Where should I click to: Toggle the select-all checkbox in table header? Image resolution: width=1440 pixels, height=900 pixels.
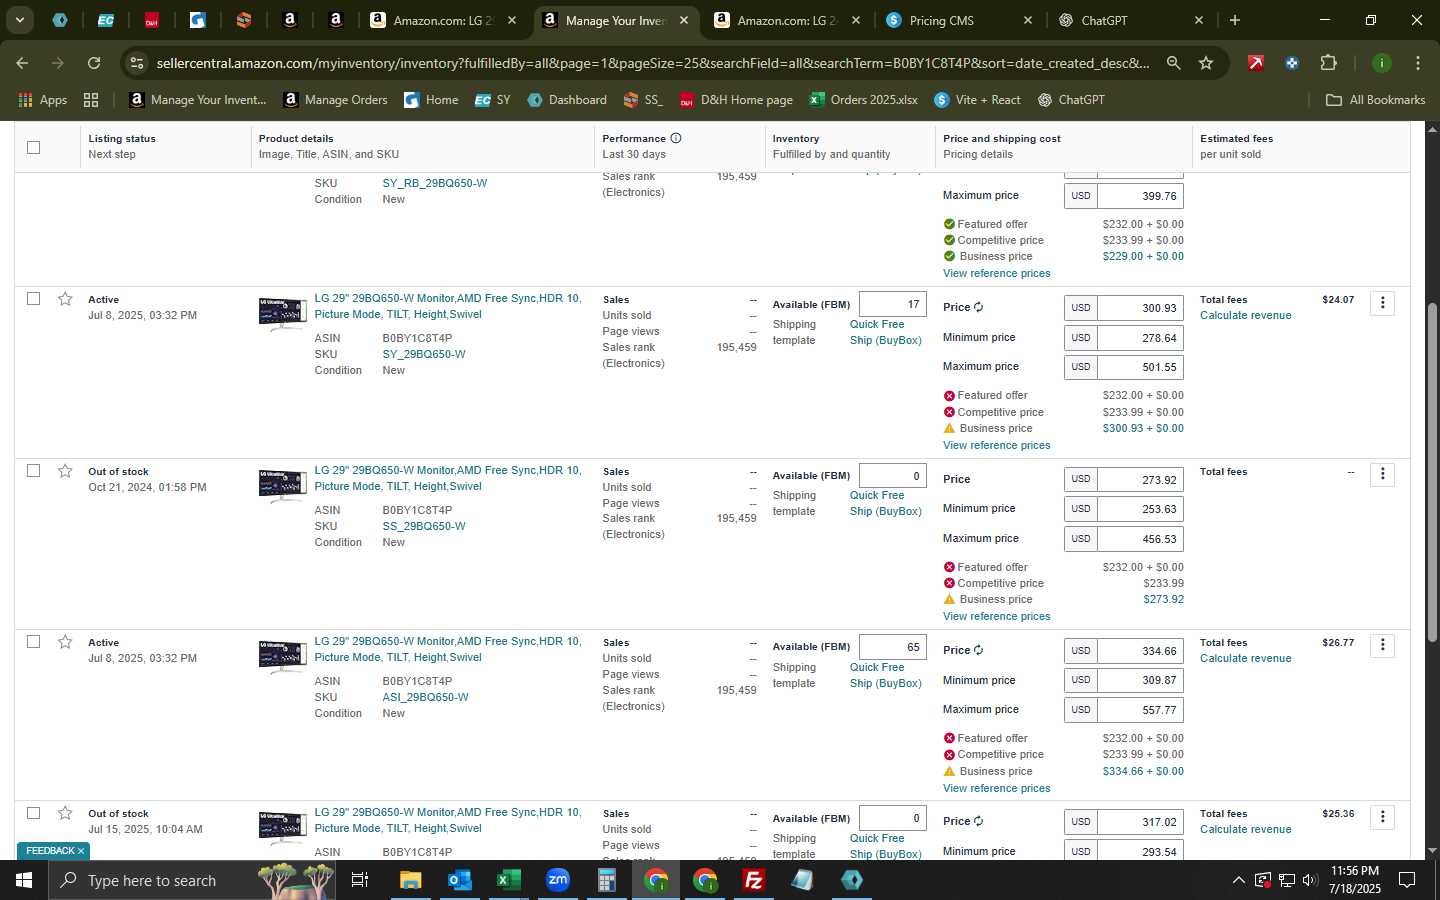coord(33,147)
